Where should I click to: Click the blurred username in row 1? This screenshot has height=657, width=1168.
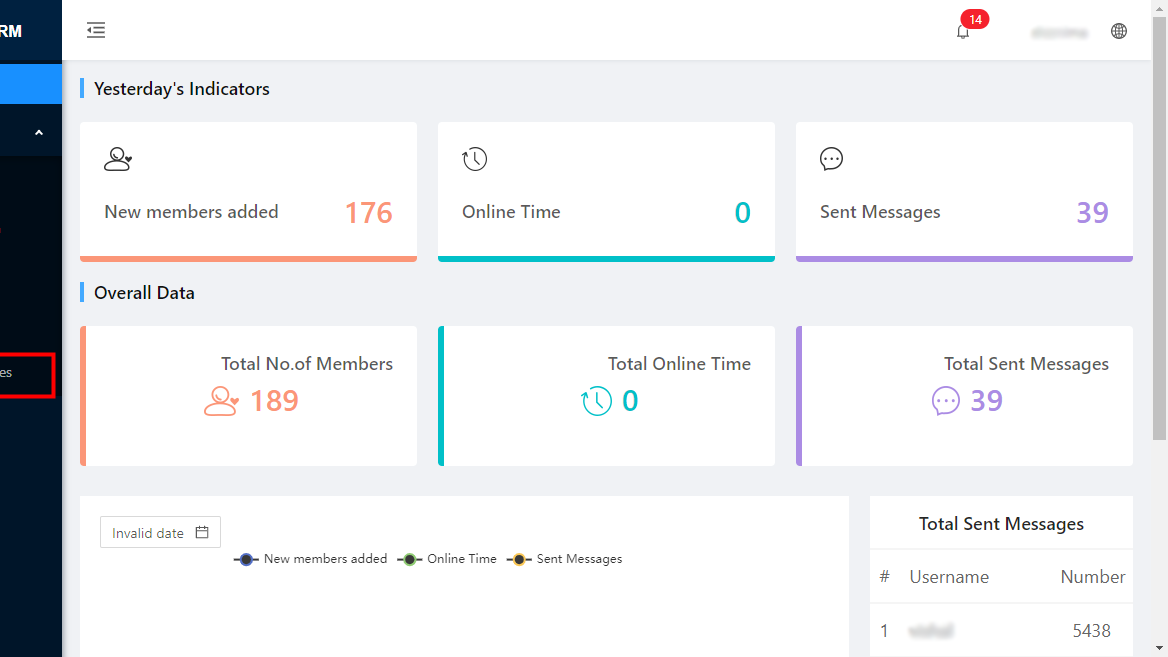pyautogui.click(x=931, y=631)
